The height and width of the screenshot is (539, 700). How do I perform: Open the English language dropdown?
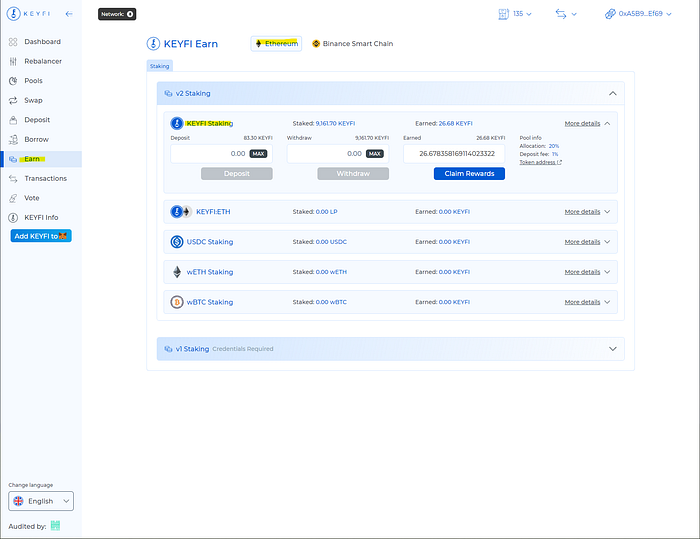[41, 501]
